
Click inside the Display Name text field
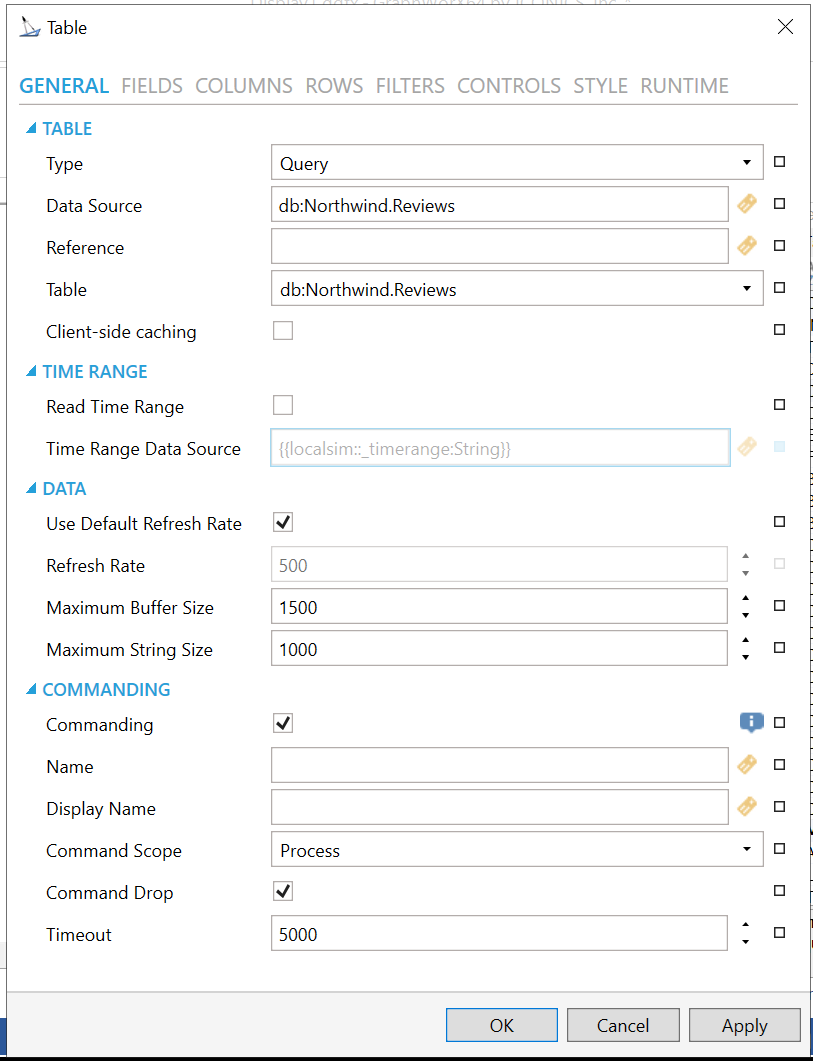click(499, 808)
